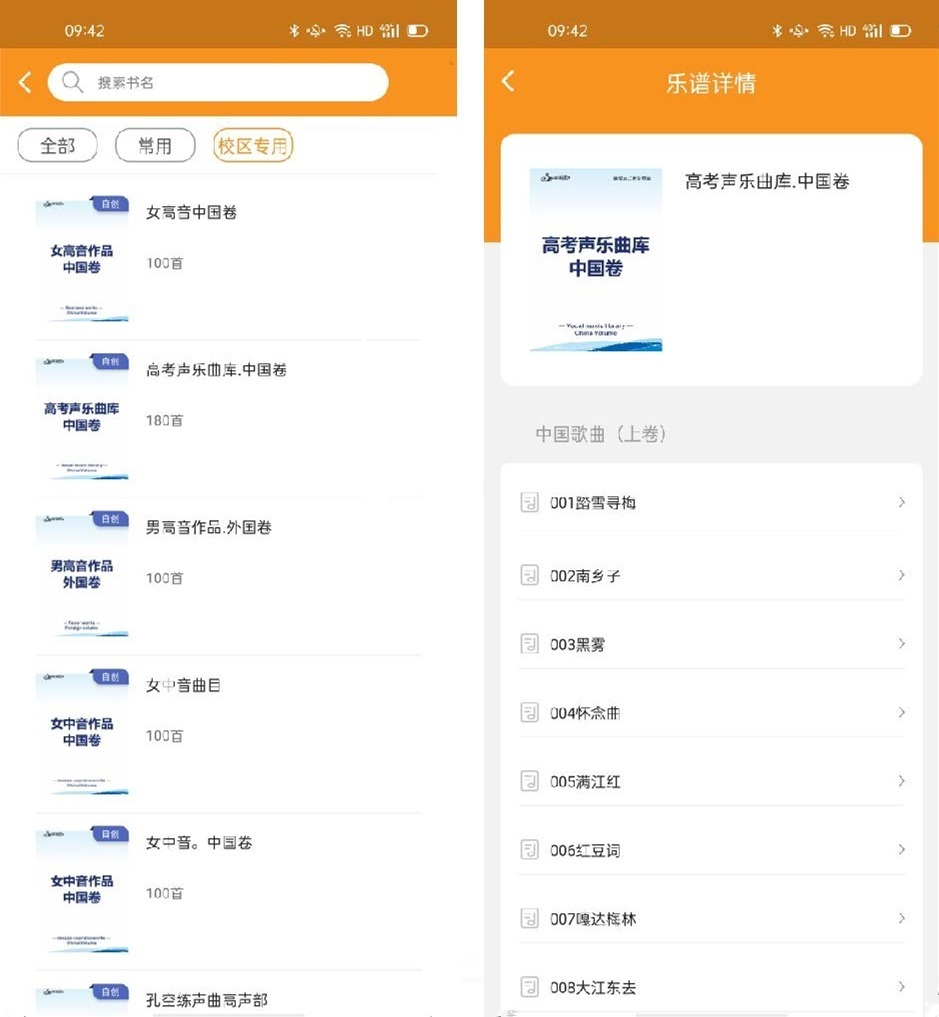Tap the magnifier icon in search field
The height and width of the screenshot is (1017, 939).
tap(72, 82)
